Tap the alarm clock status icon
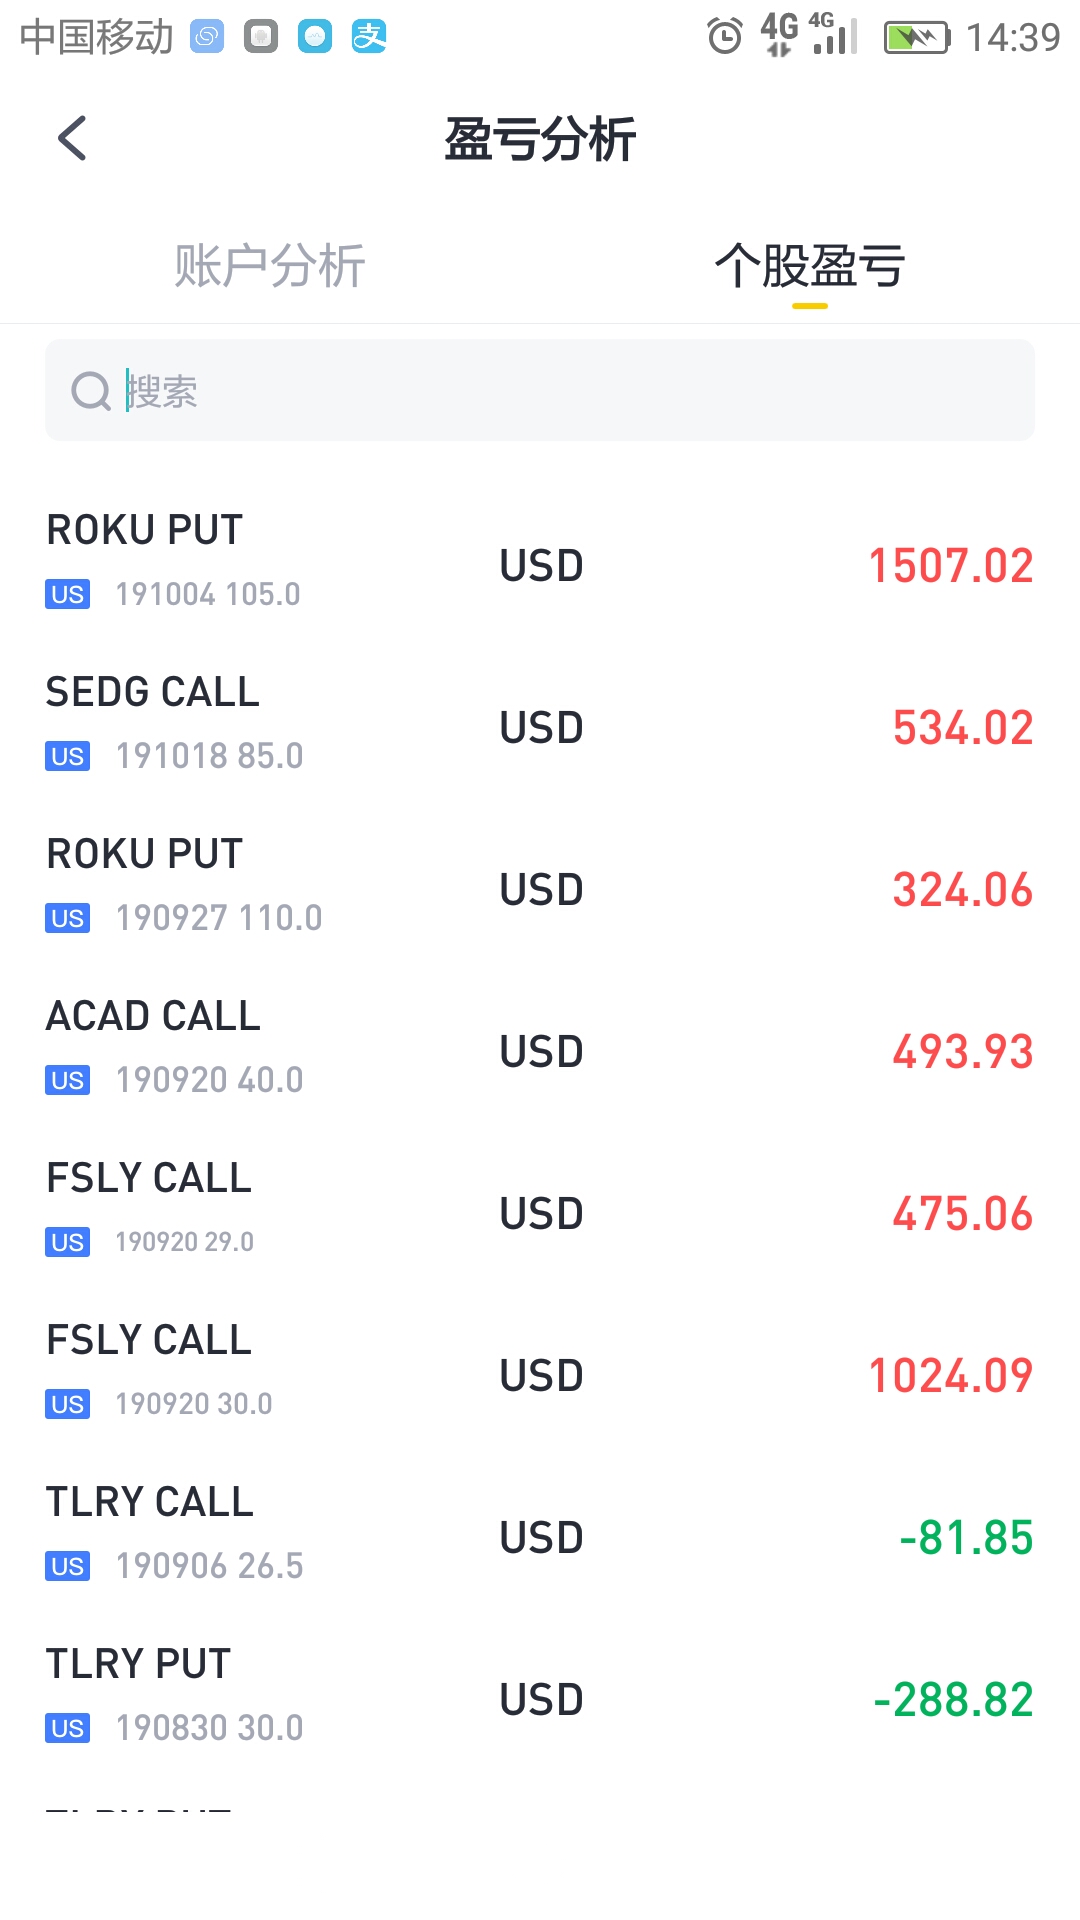Screen dimensions: 1080x1920 [x=725, y=37]
